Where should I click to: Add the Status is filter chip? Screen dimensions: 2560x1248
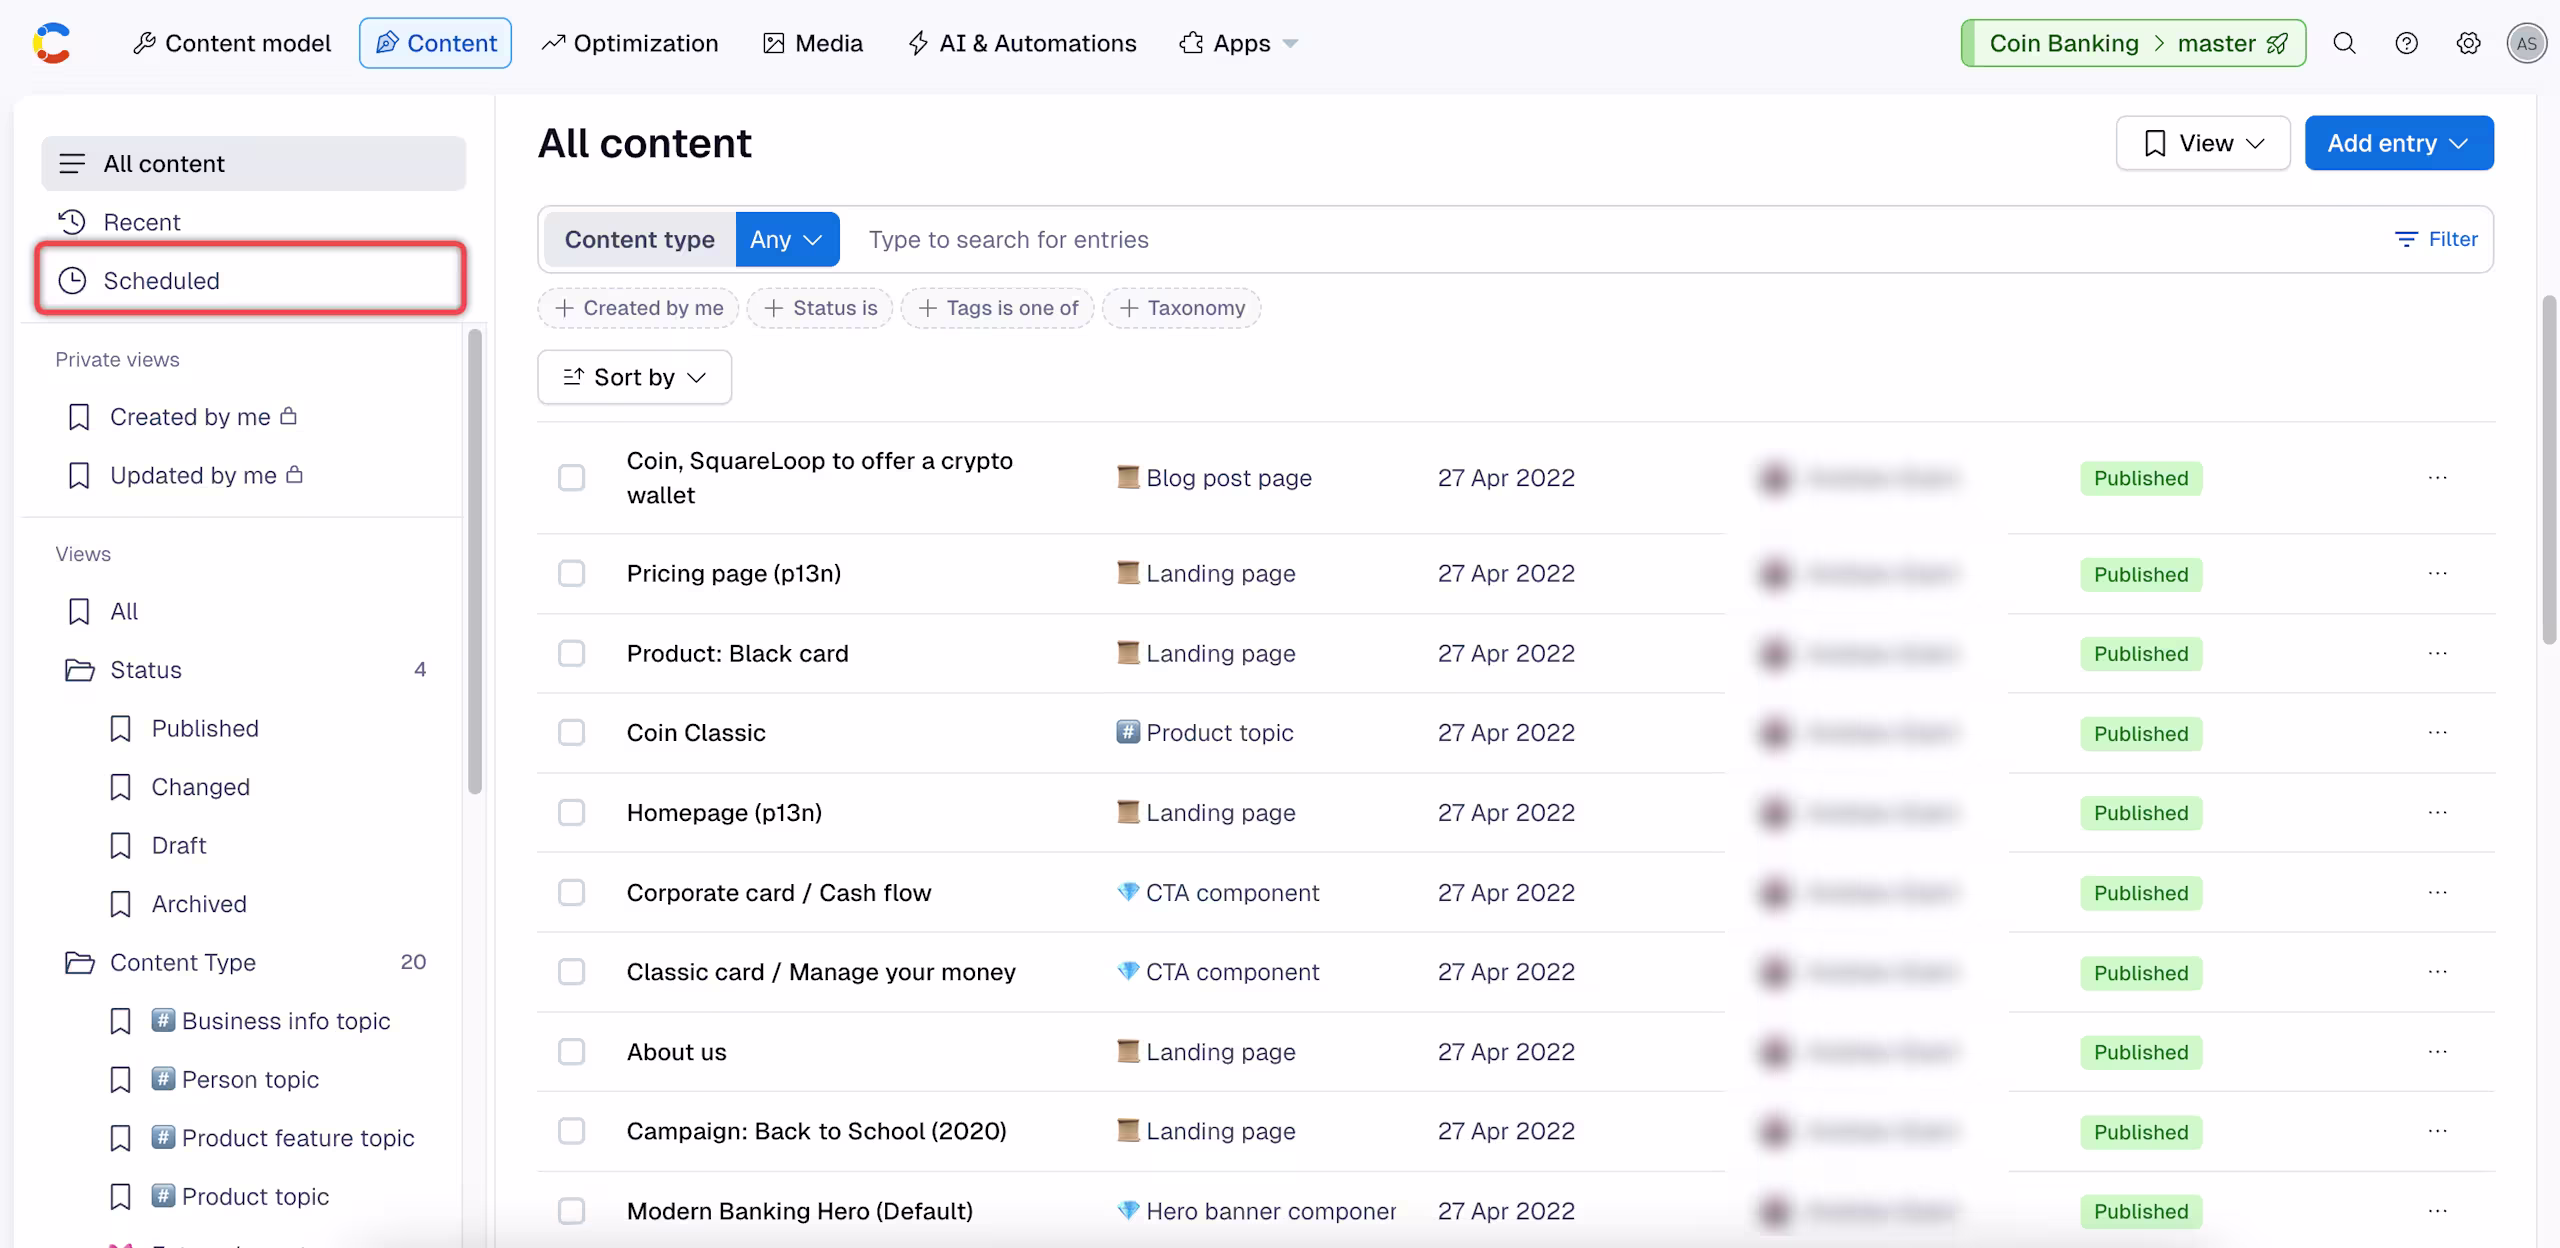click(x=820, y=308)
